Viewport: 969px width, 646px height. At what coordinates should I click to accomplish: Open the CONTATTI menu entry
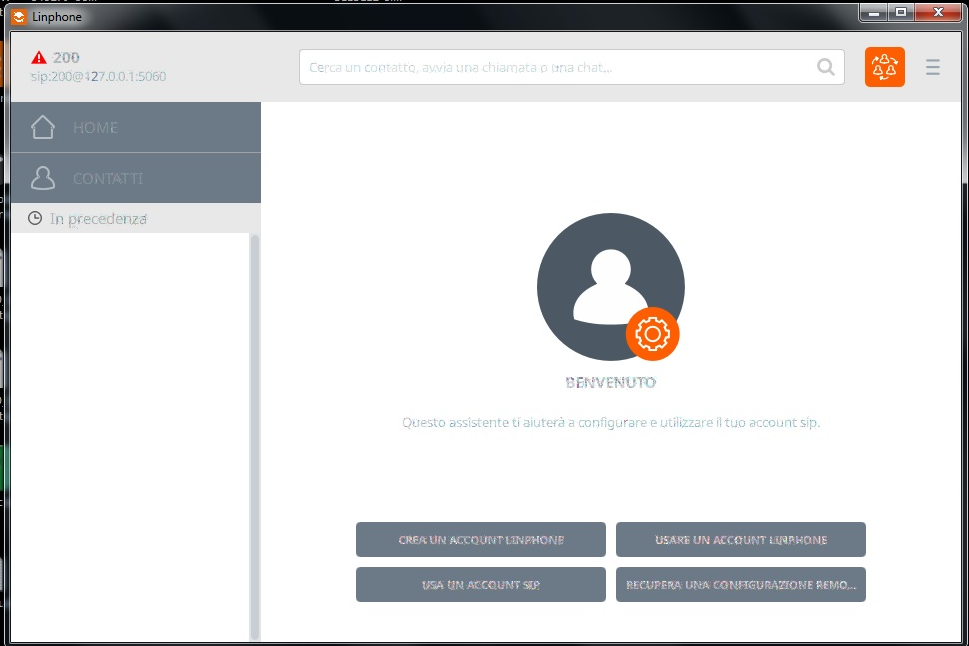point(136,178)
